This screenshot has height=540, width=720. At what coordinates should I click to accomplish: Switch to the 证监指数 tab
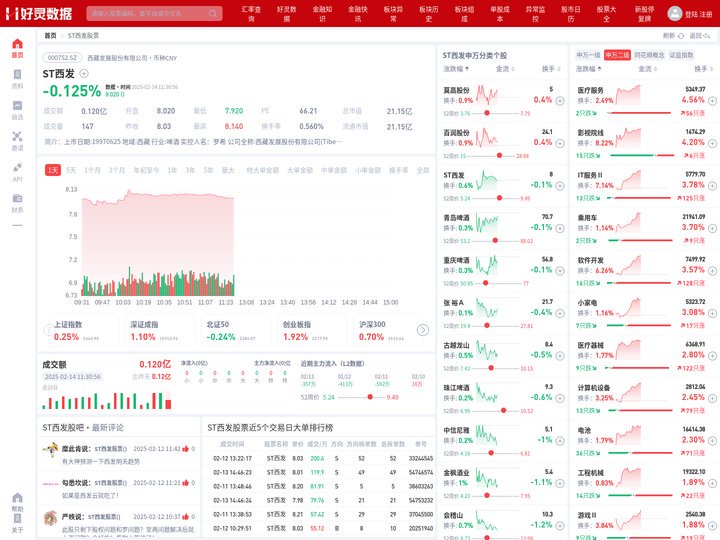tap(681, 55)
